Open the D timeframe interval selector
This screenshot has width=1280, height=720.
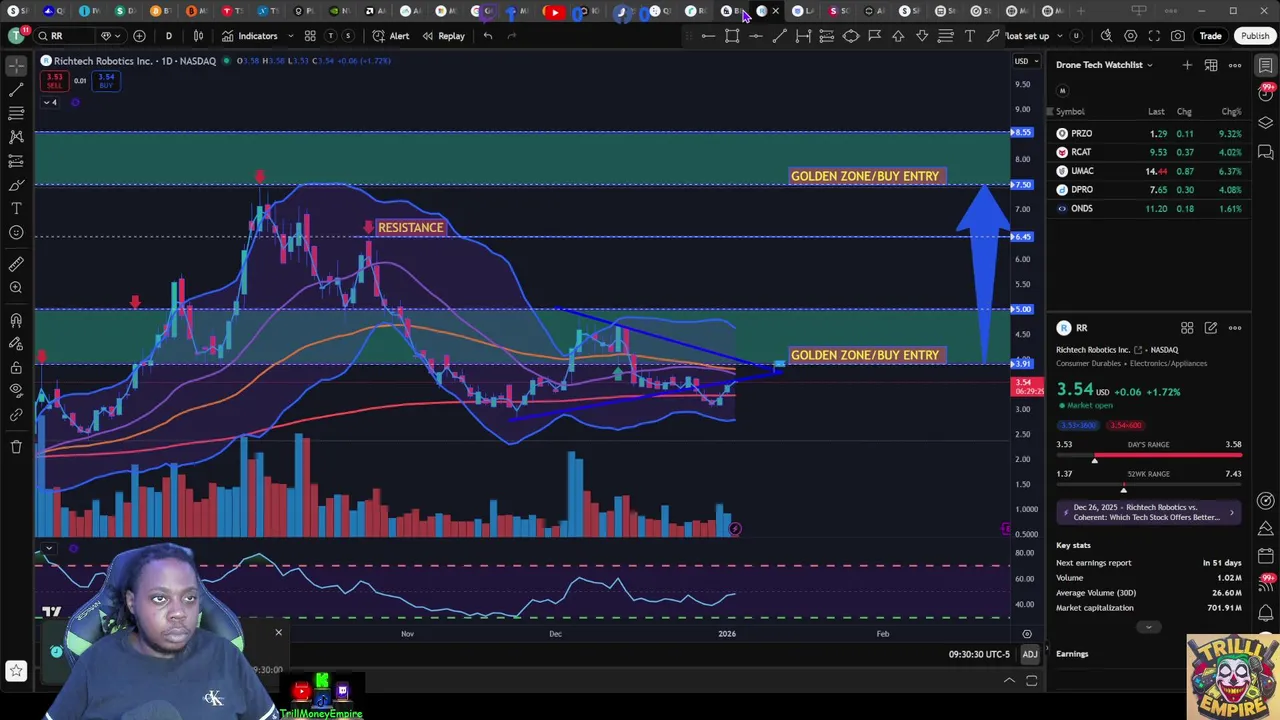point(168,36)
